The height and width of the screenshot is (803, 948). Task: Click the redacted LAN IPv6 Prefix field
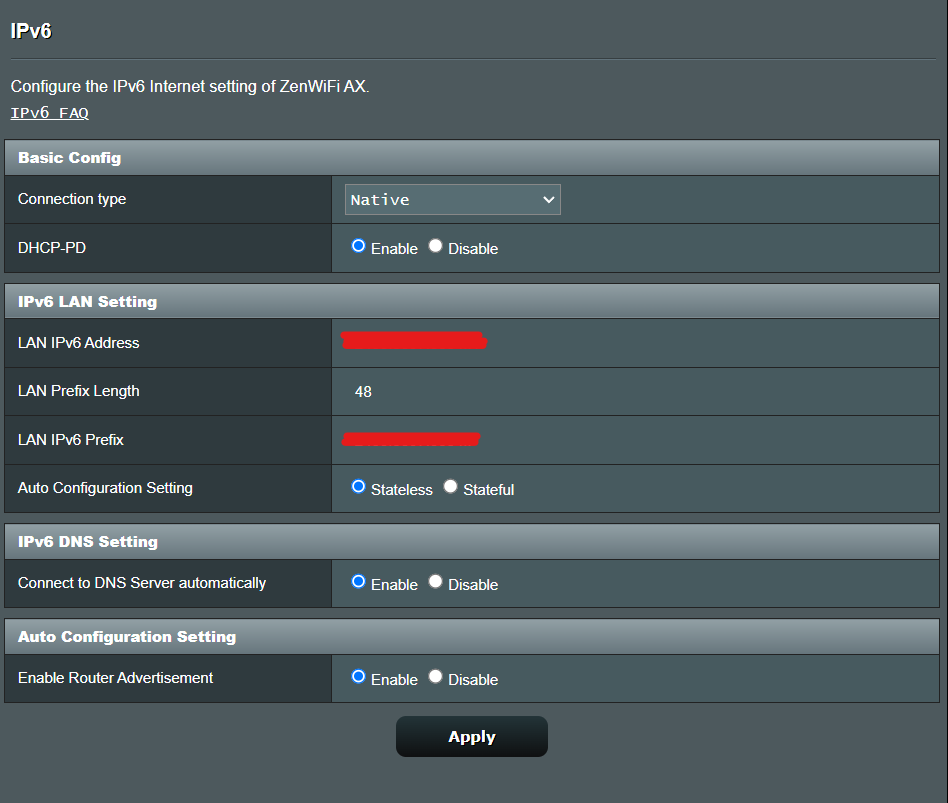410,438
